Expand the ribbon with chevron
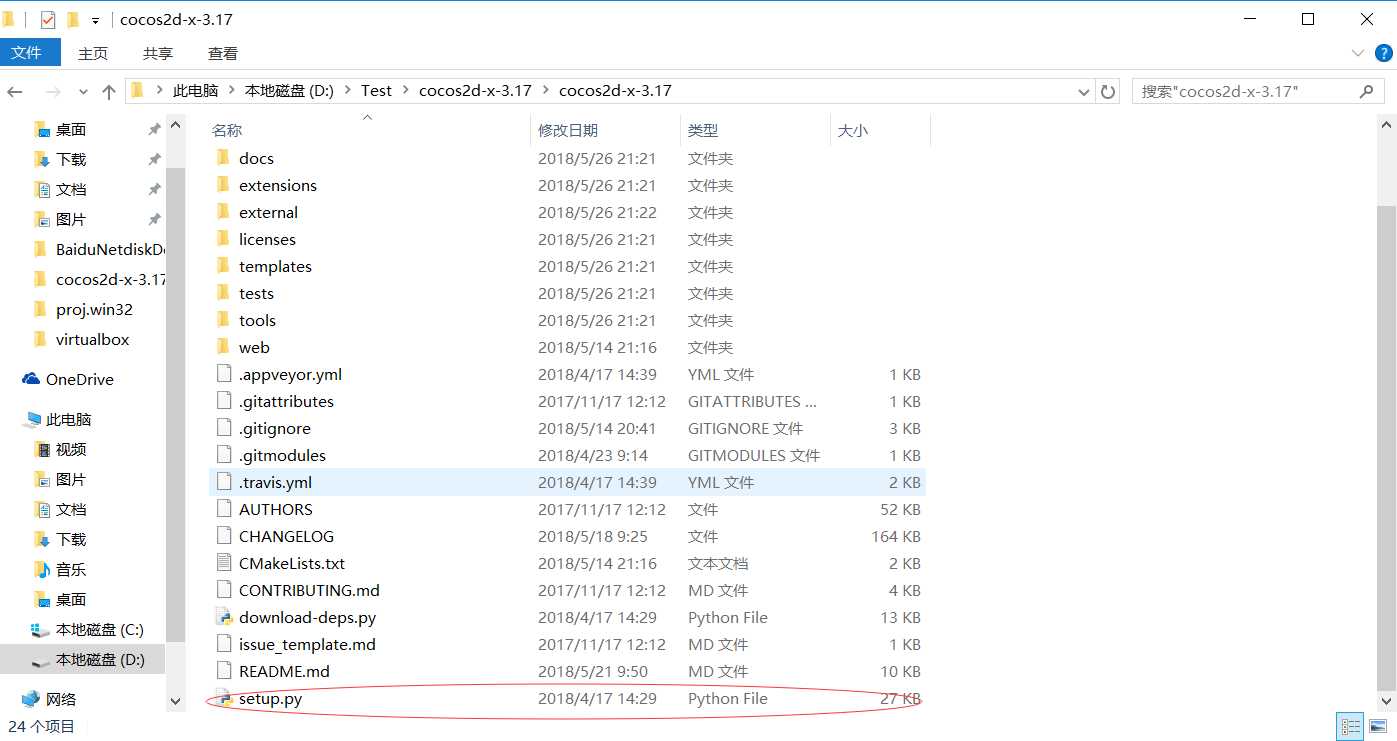 point(1358,53)
